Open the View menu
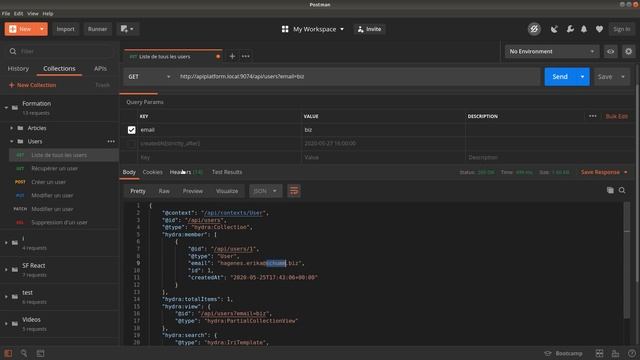 click(33, 13)
